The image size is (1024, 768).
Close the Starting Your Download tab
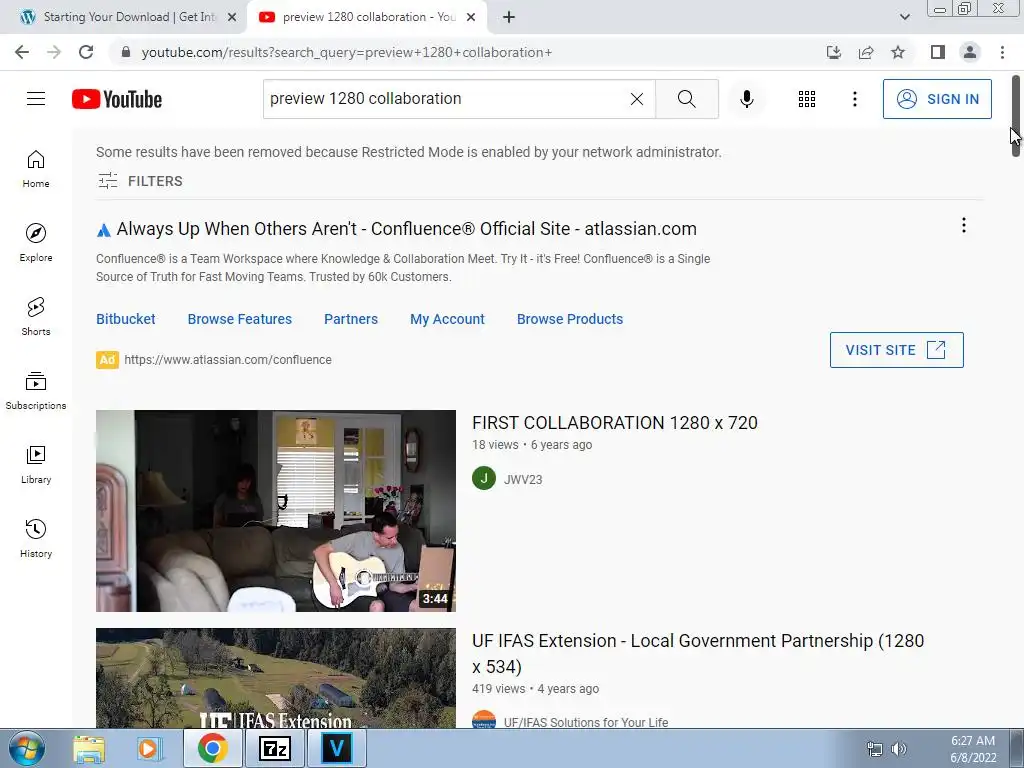232,18
